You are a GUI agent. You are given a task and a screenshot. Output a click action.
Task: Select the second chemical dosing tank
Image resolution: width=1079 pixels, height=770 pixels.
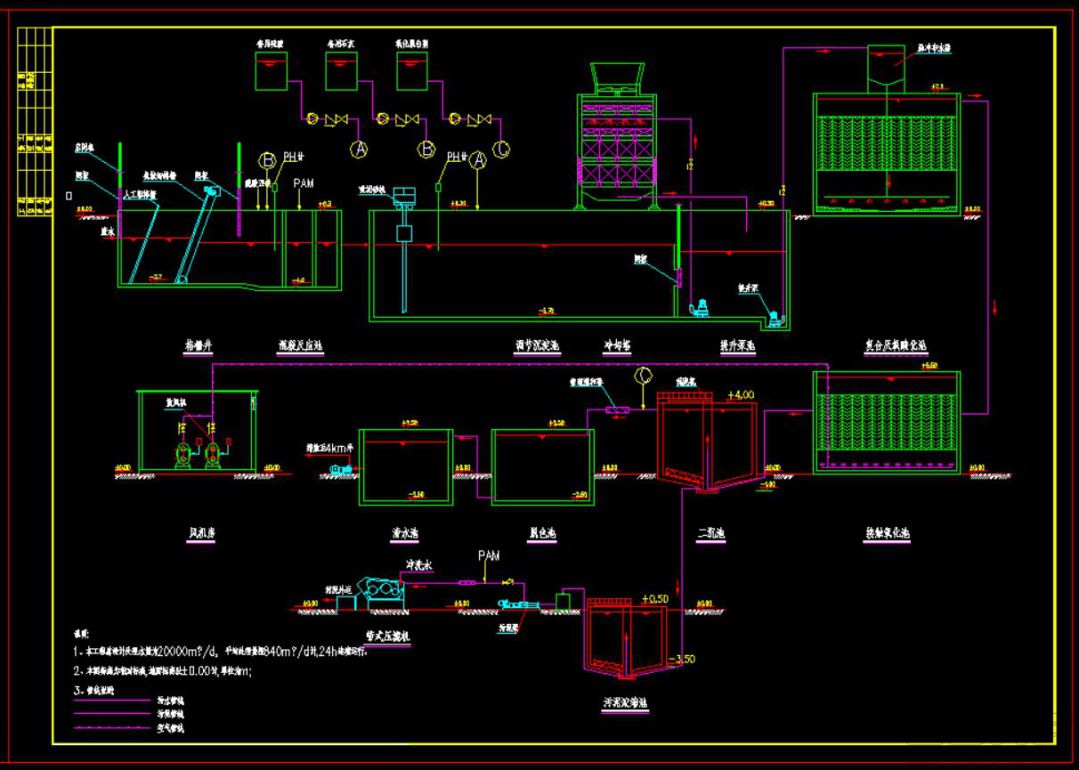(341, 71)
